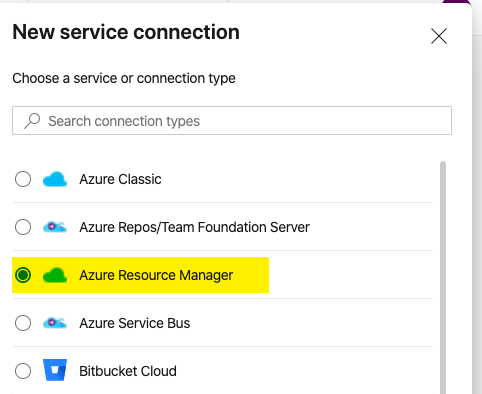Click the magnifying glass search icon
Screen dimensions: 482x394
[x=32, y=121]
